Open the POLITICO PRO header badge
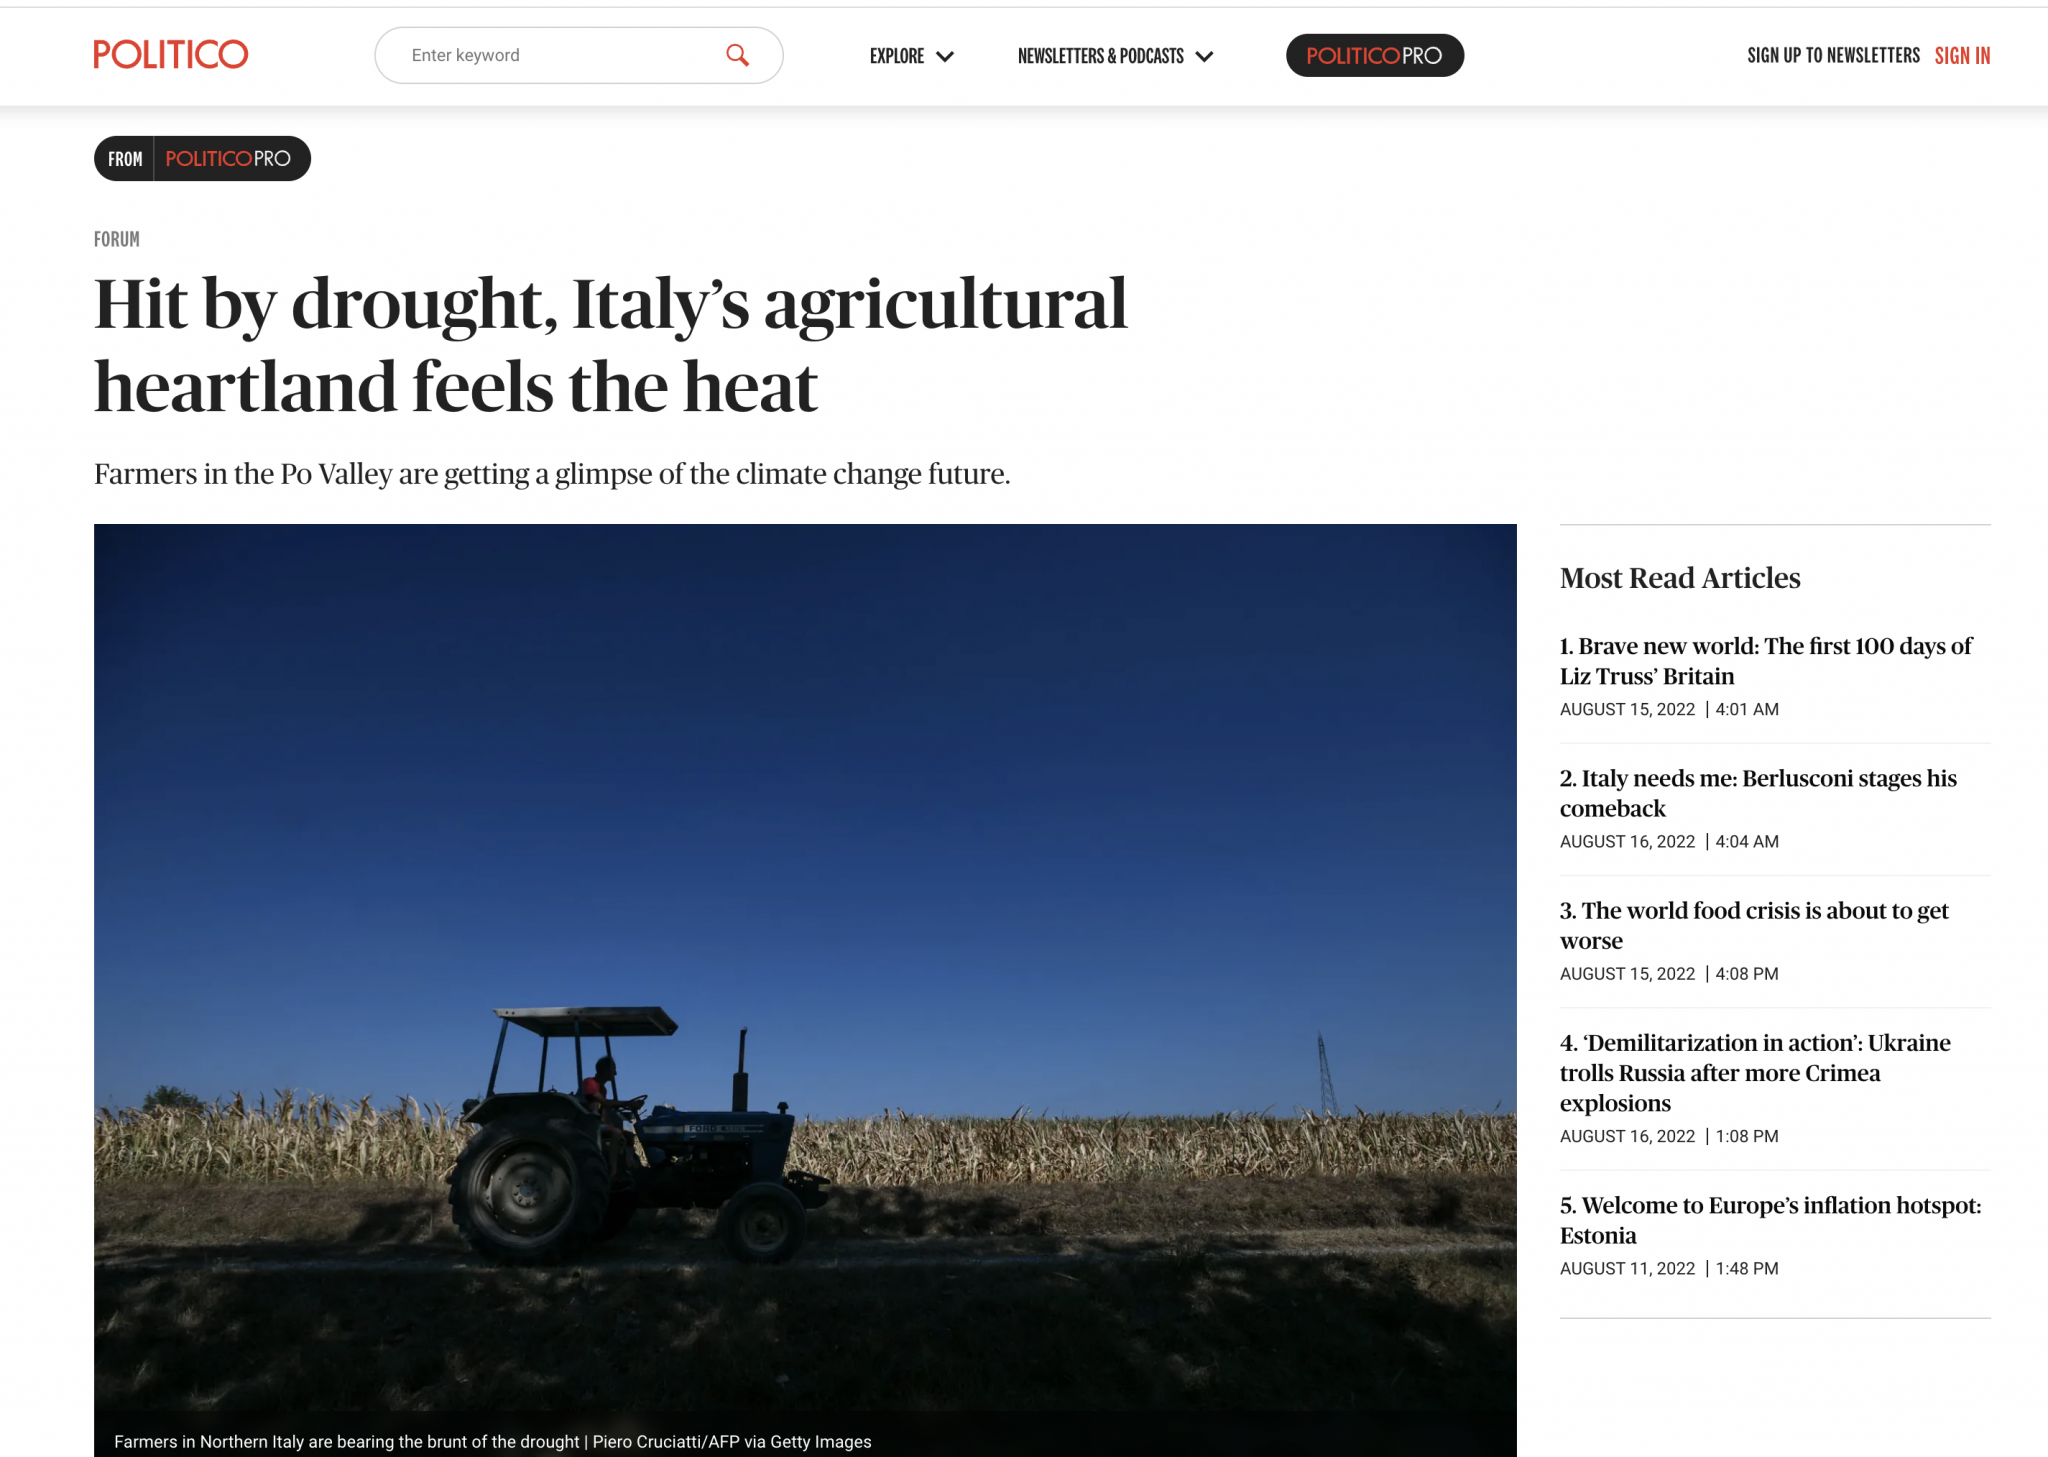The height and width of the screenshot is (1457, 2048). pos(1374,55)
